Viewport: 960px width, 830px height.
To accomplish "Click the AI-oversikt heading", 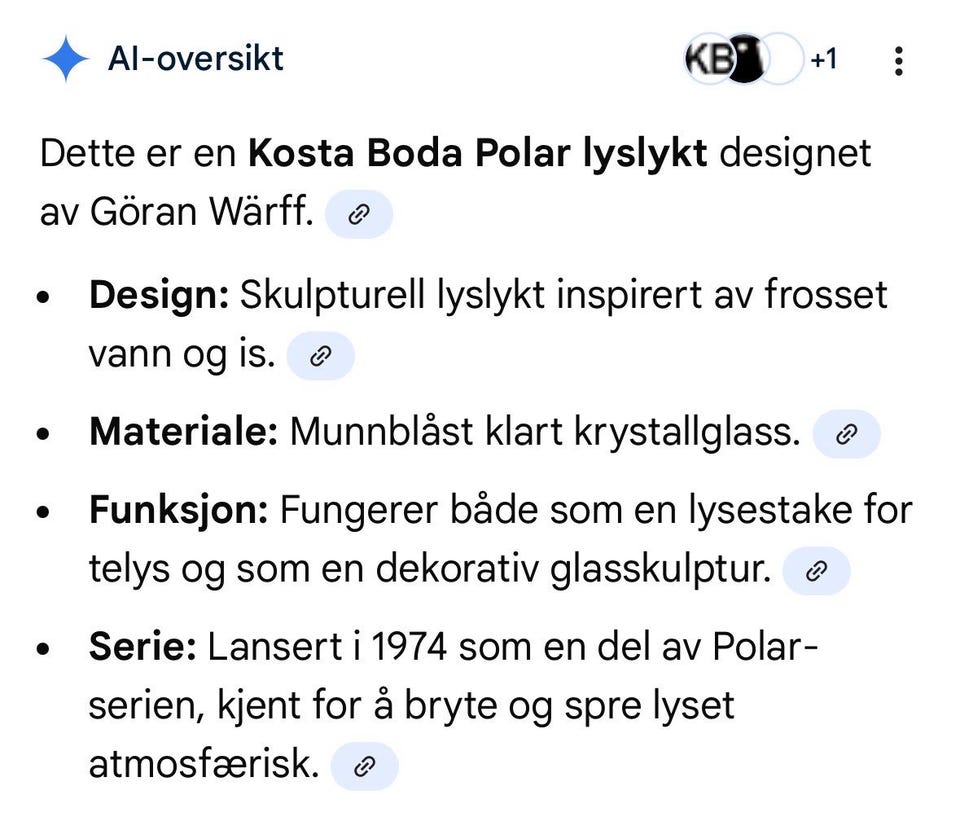I will pyautogui.click(x=196, y=59).
